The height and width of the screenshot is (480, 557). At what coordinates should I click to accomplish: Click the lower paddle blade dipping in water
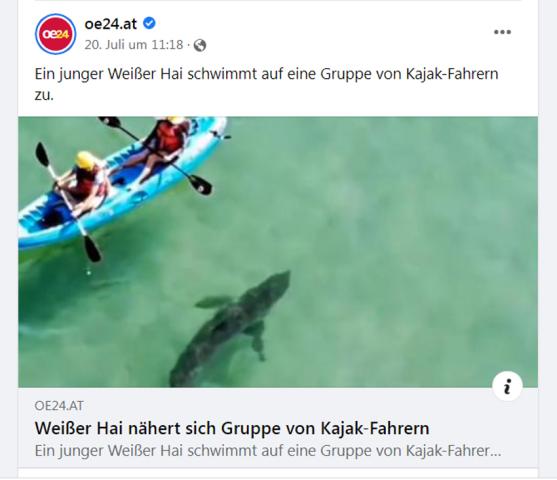coord(92,248)
